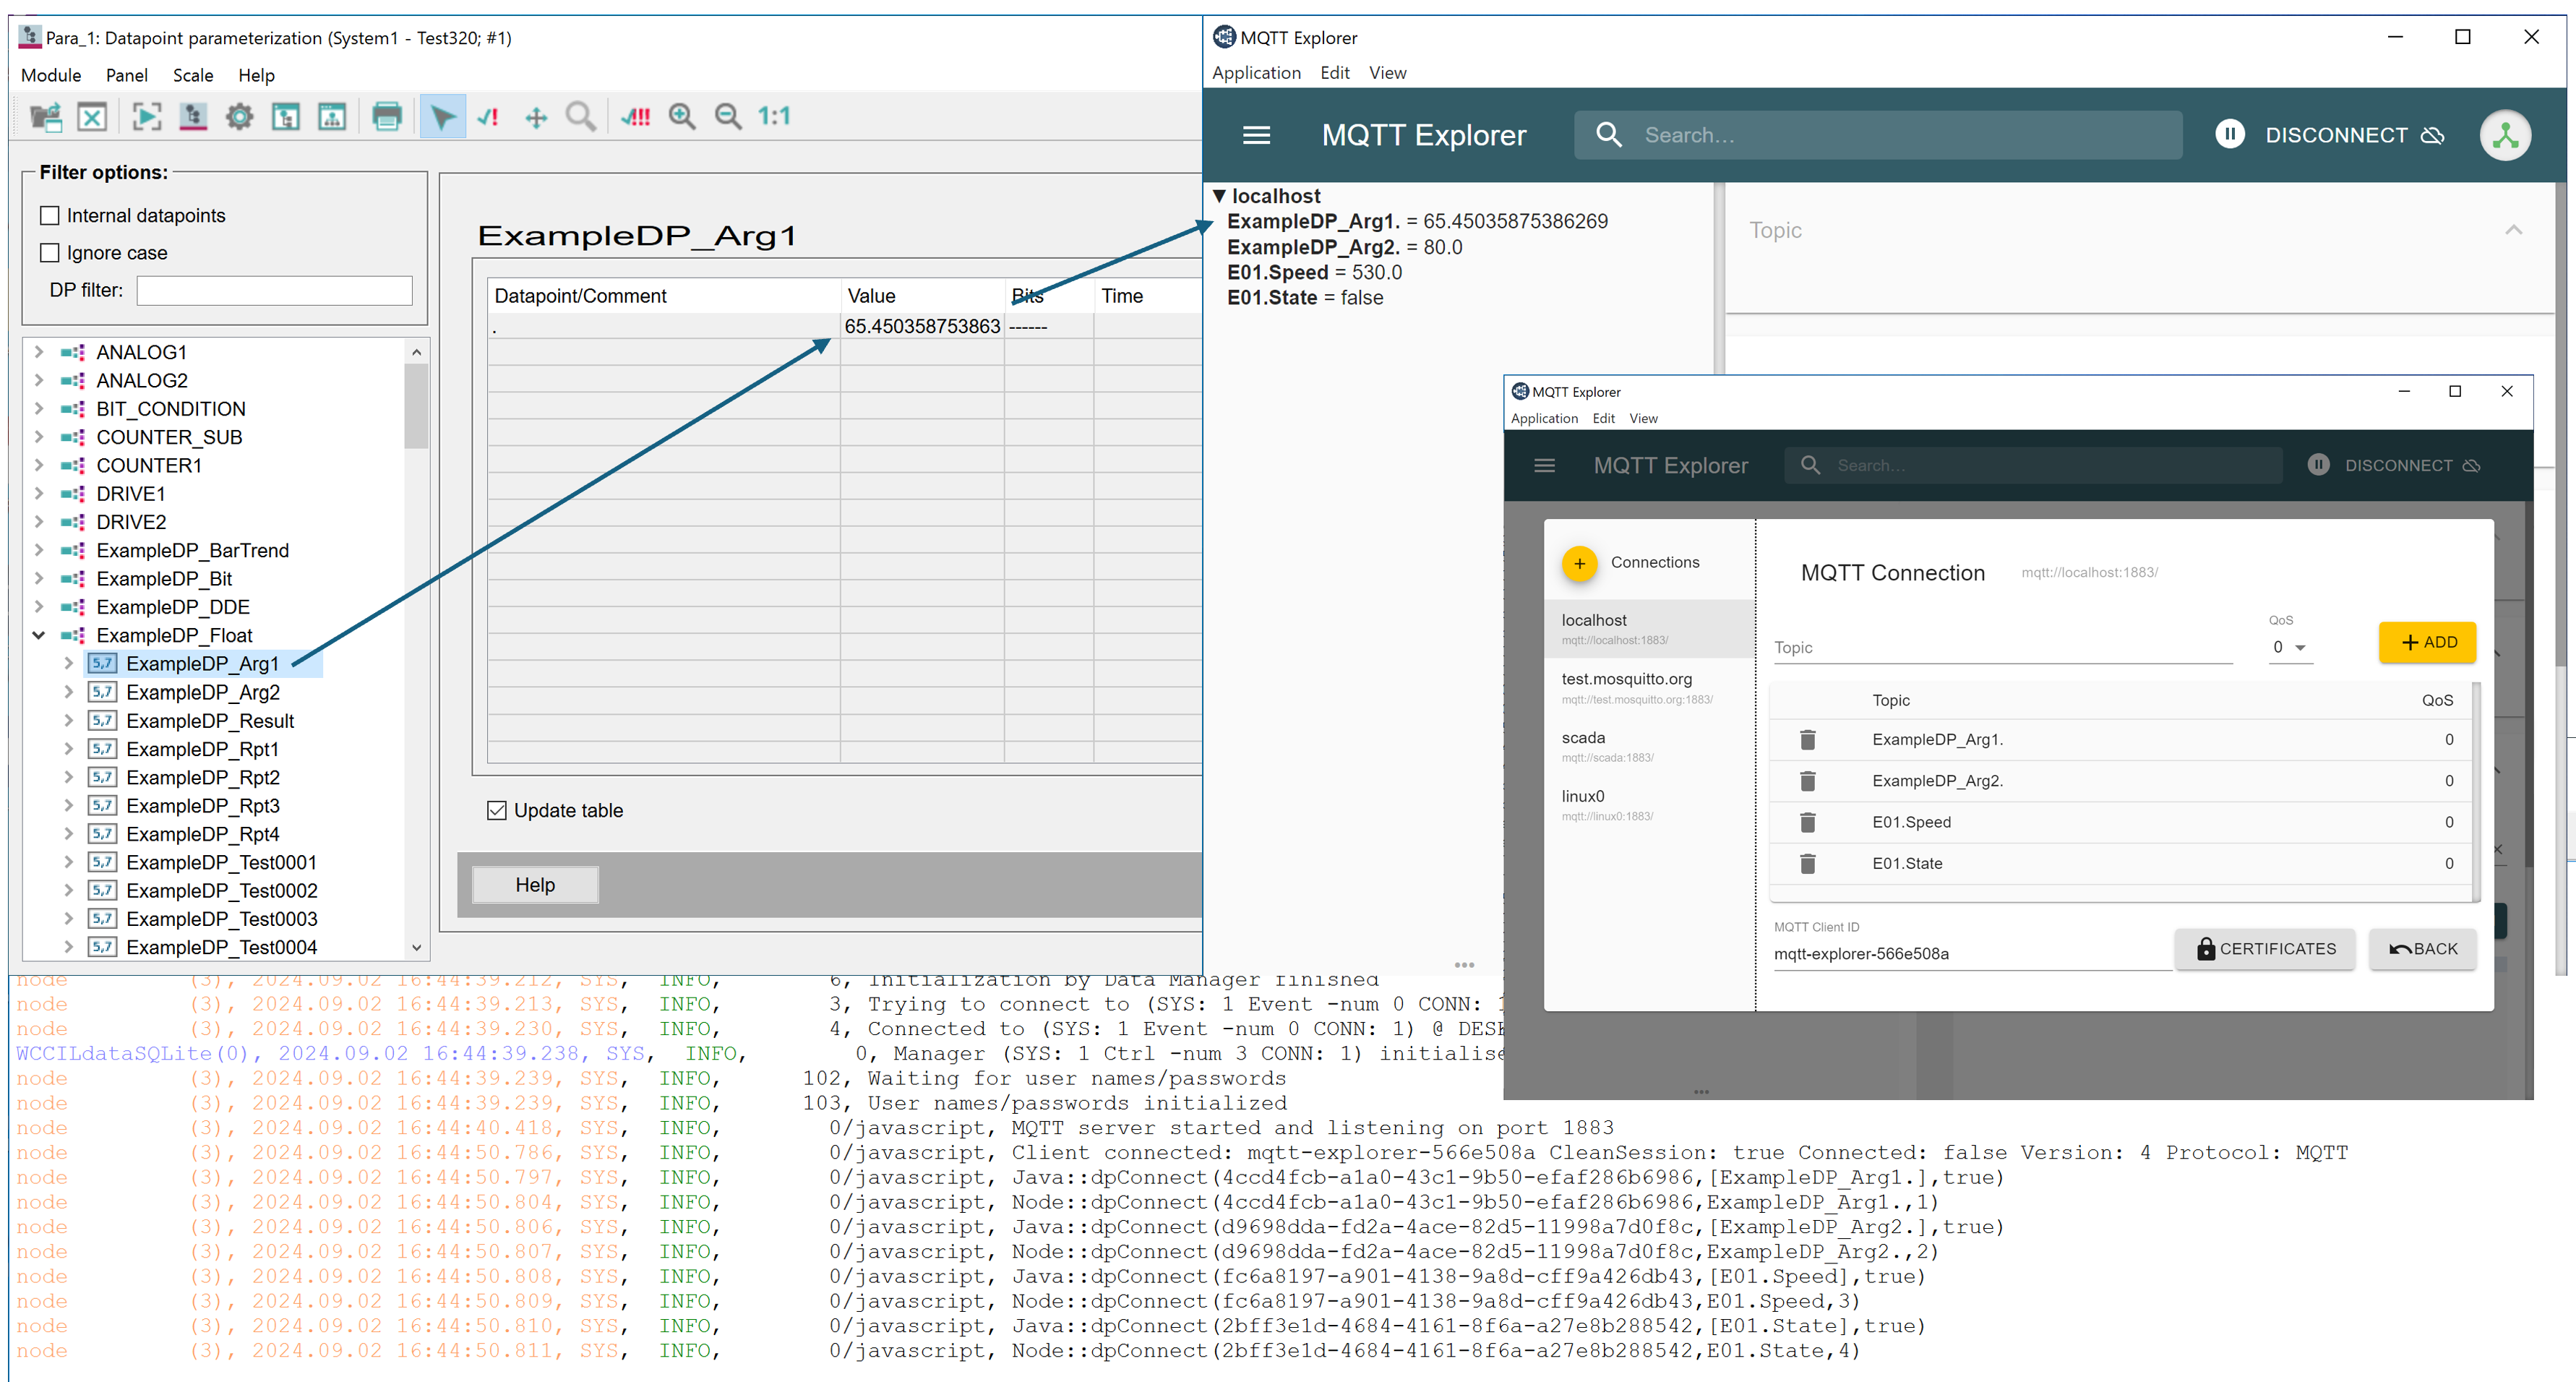Click the datapoint tree icon with red underline
This screenshot has height=1382, width=2576.
coord(193,117)
